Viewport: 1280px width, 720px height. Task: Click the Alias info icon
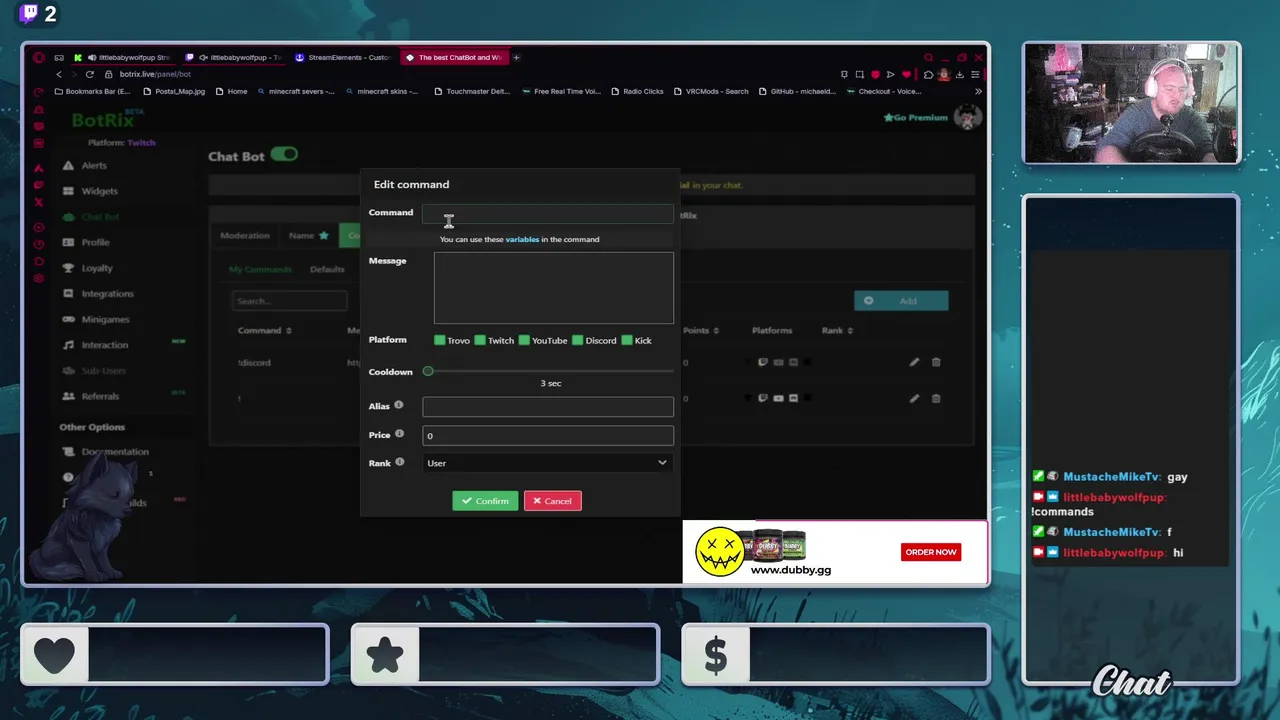coord(398,405)
